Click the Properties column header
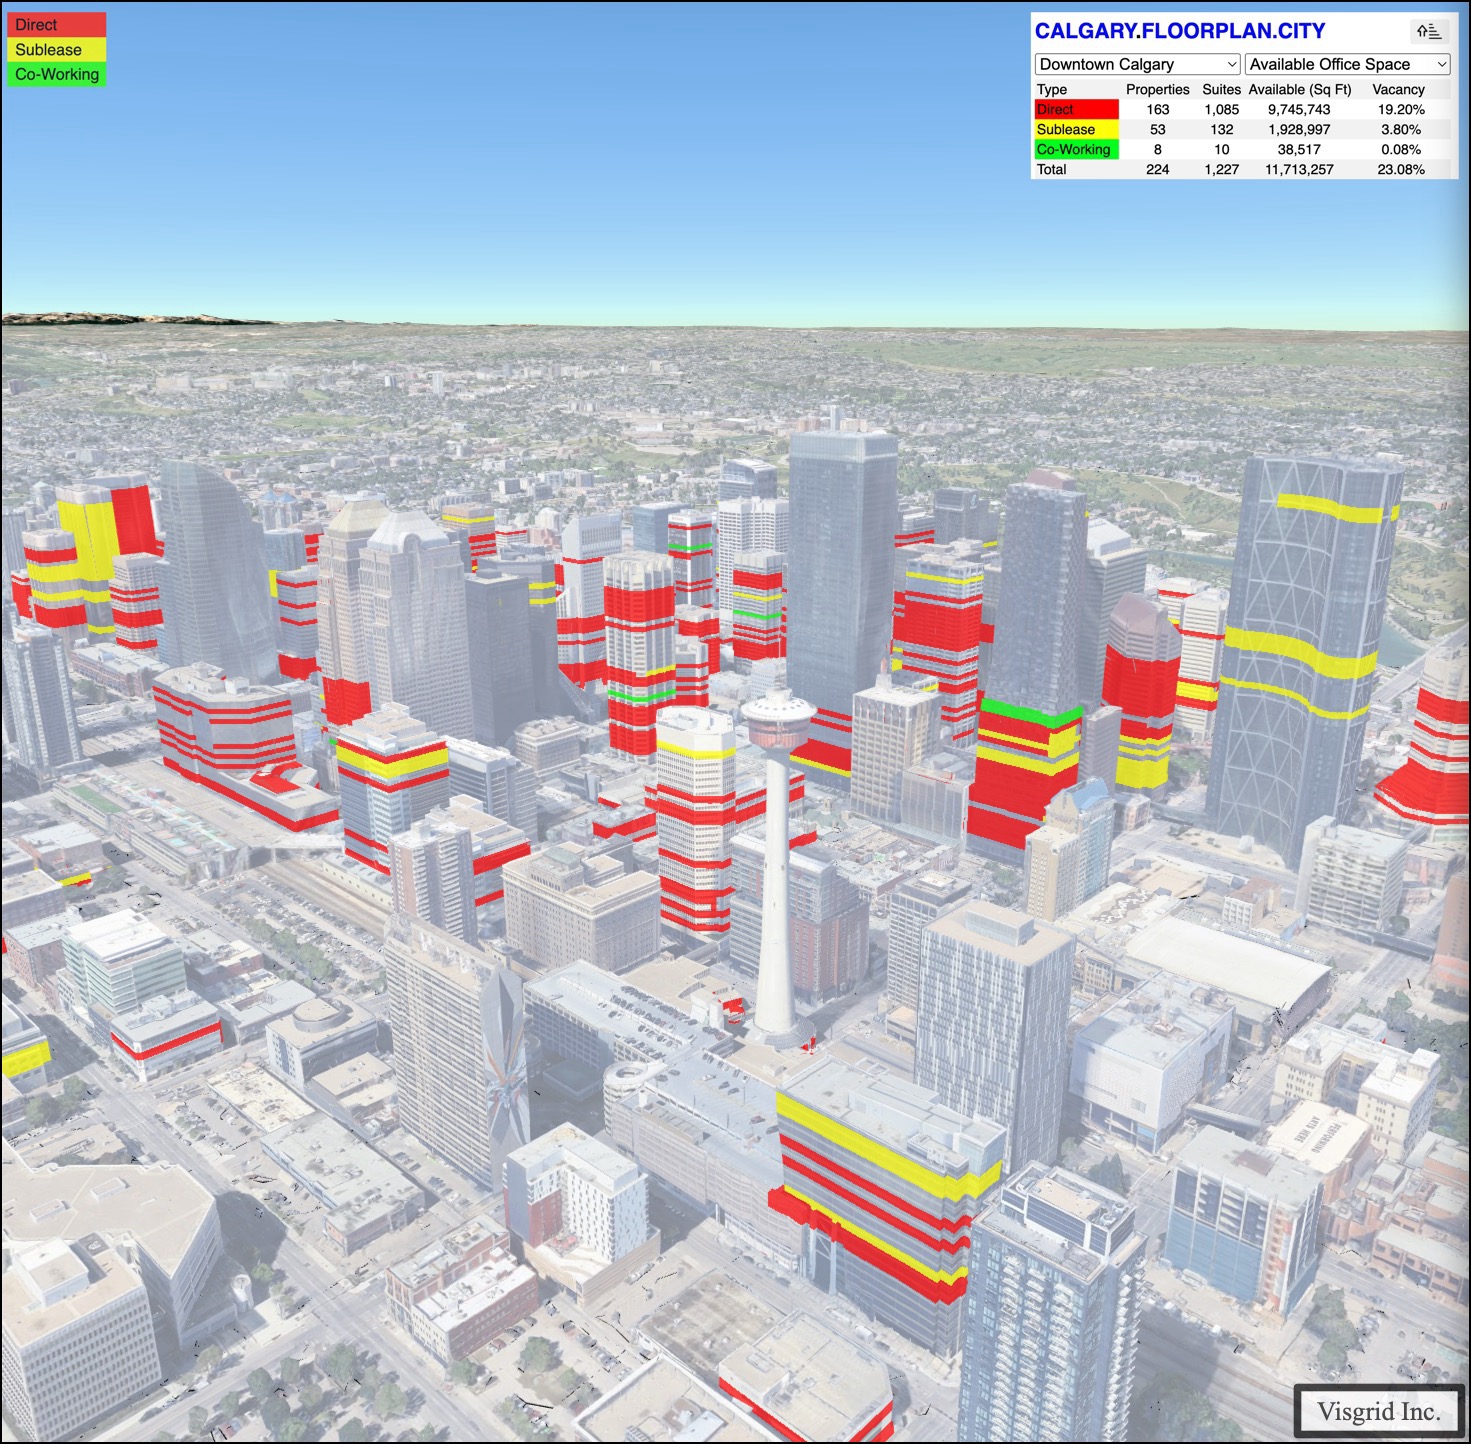This screenshot has width=1471, height=1444. click(x=1157, y=90)
